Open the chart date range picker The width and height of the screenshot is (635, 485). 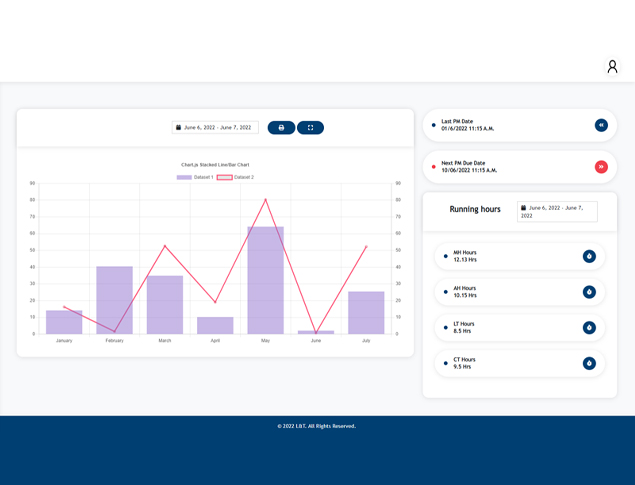click(x=216, y=128)
